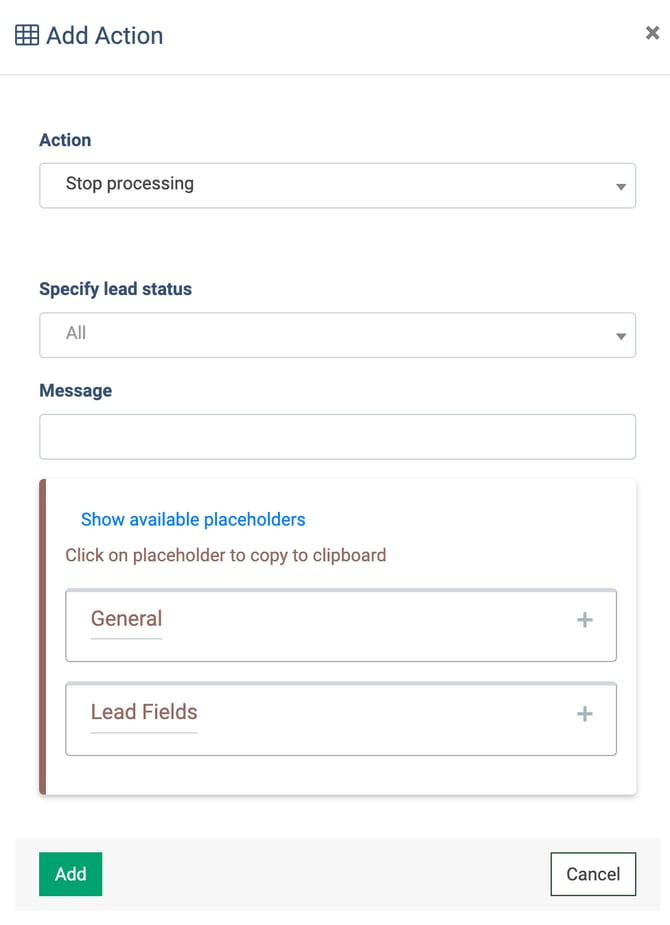This screenshot has height=925, width=670.
Task: Open the Specify lead status dropdown
Action: (337, 335)
